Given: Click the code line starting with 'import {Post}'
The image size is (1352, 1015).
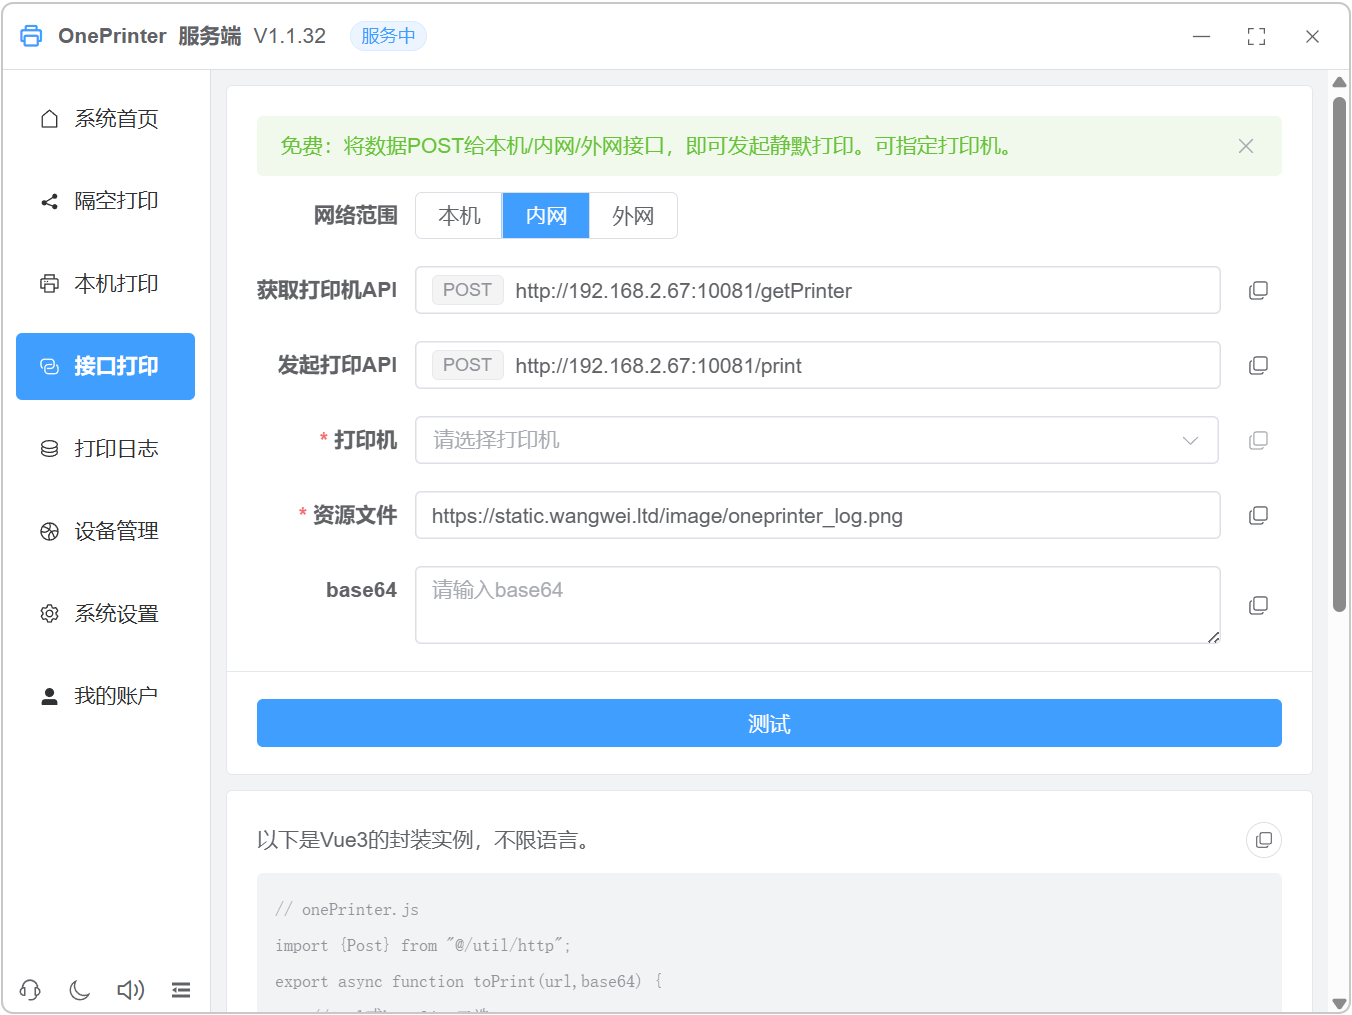Looking at the screenshot, I should coord(423,945).
